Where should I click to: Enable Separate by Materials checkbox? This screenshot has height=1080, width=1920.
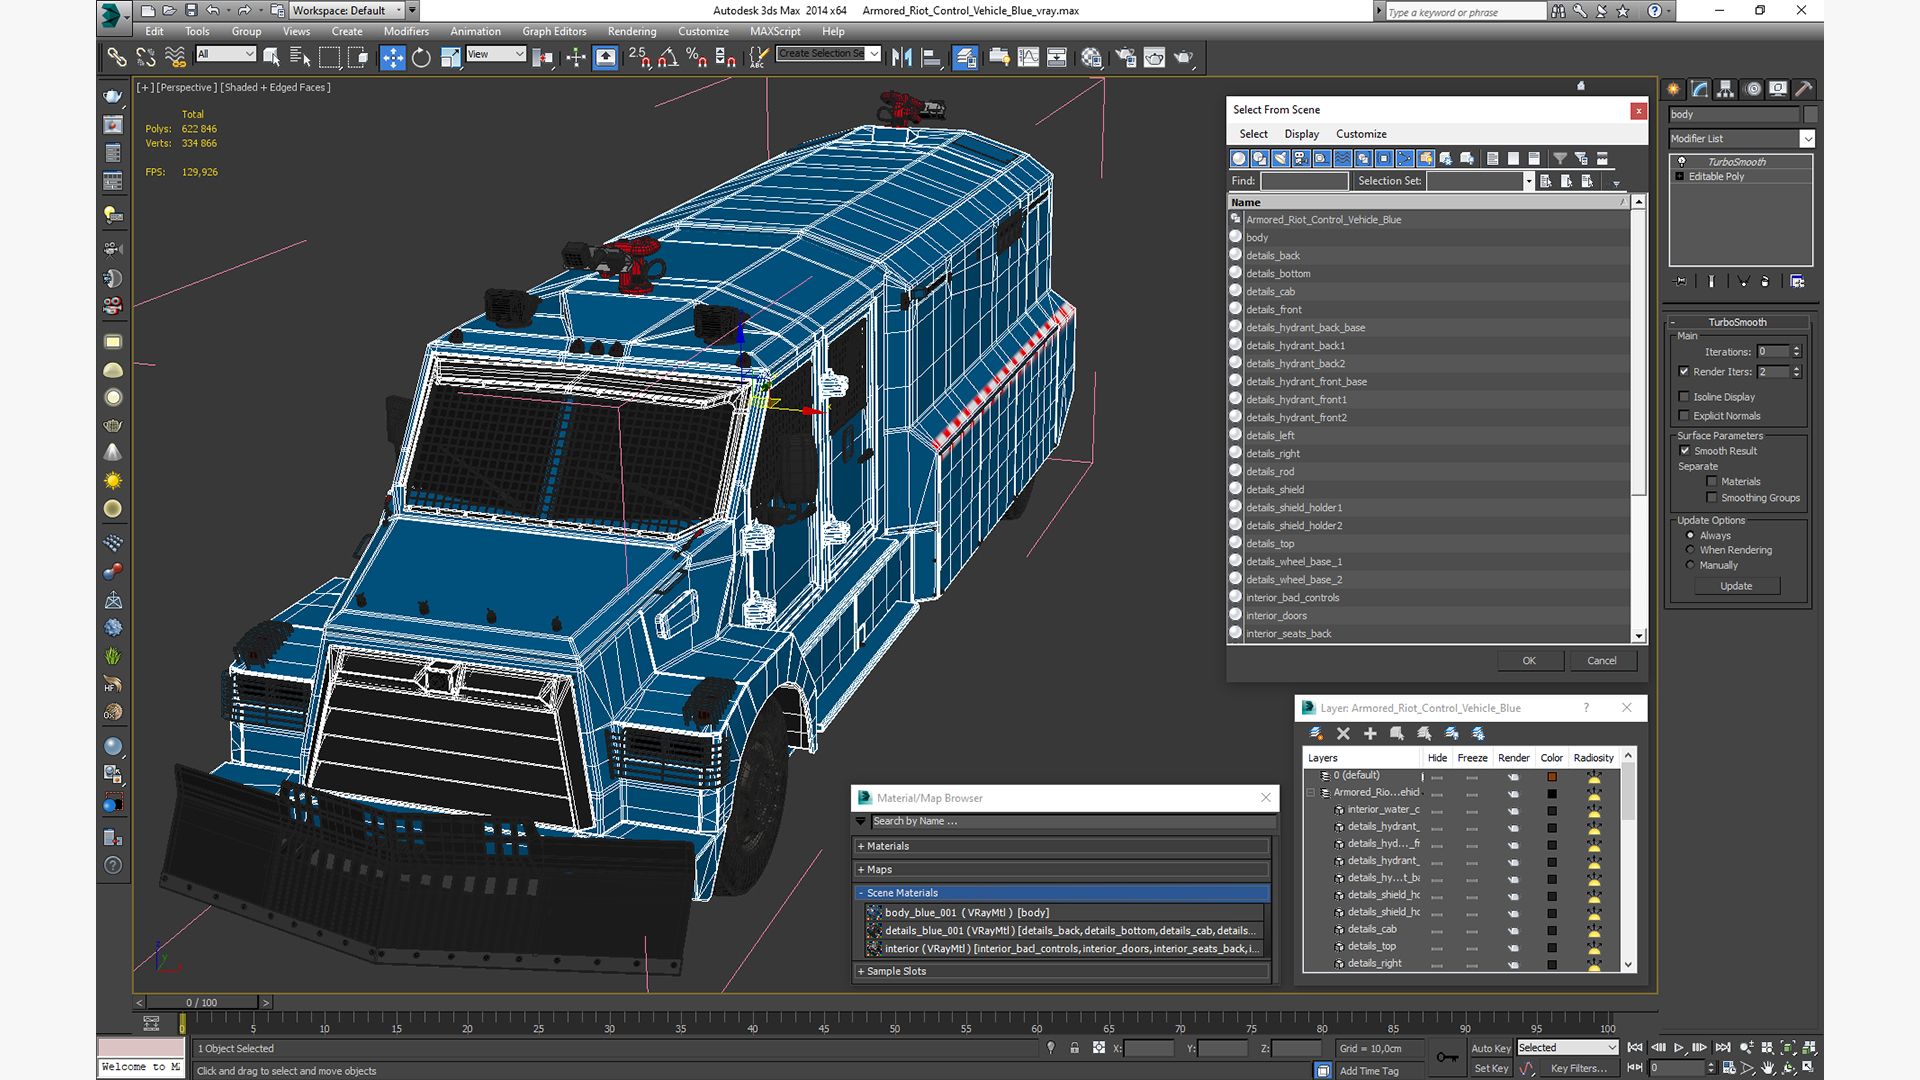coord(1712,482)
